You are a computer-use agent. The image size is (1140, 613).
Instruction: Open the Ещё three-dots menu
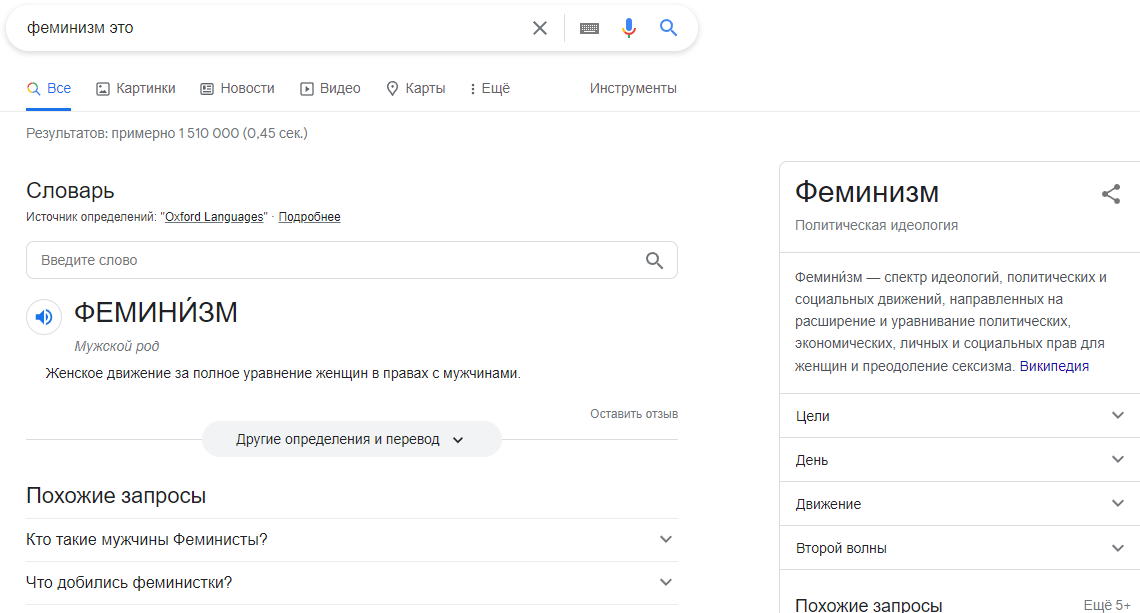click(x=489, y=88)
